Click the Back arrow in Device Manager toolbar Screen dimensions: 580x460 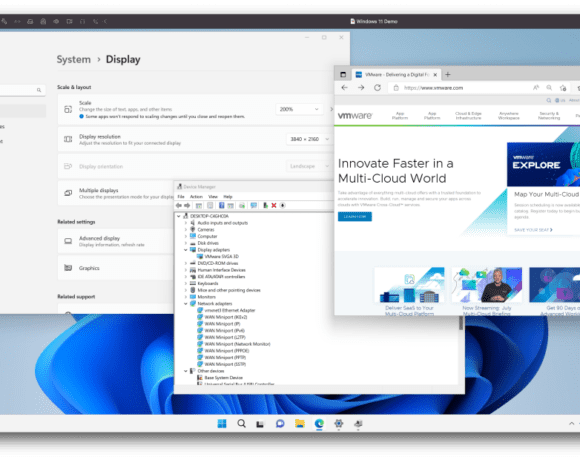point(179,206)
